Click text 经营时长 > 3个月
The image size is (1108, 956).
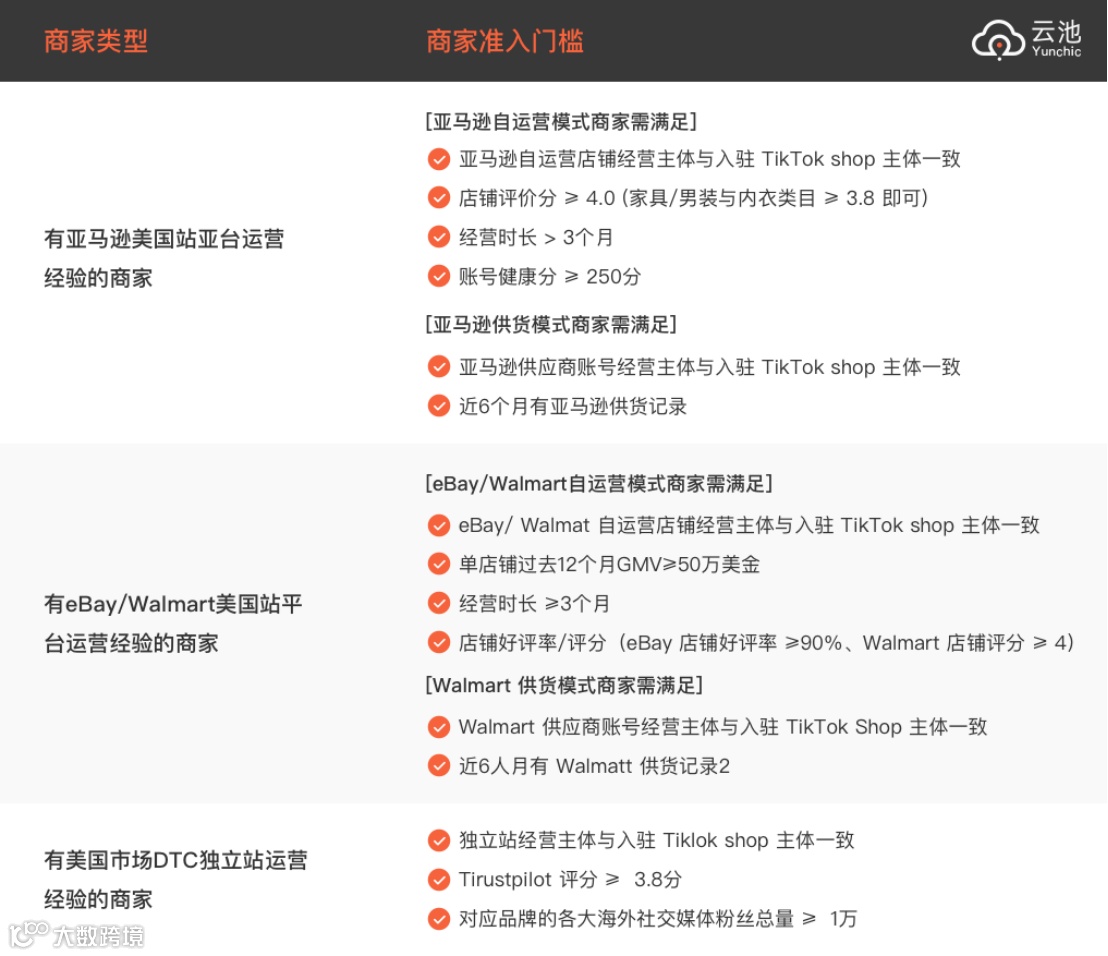[x=536, y=237]
